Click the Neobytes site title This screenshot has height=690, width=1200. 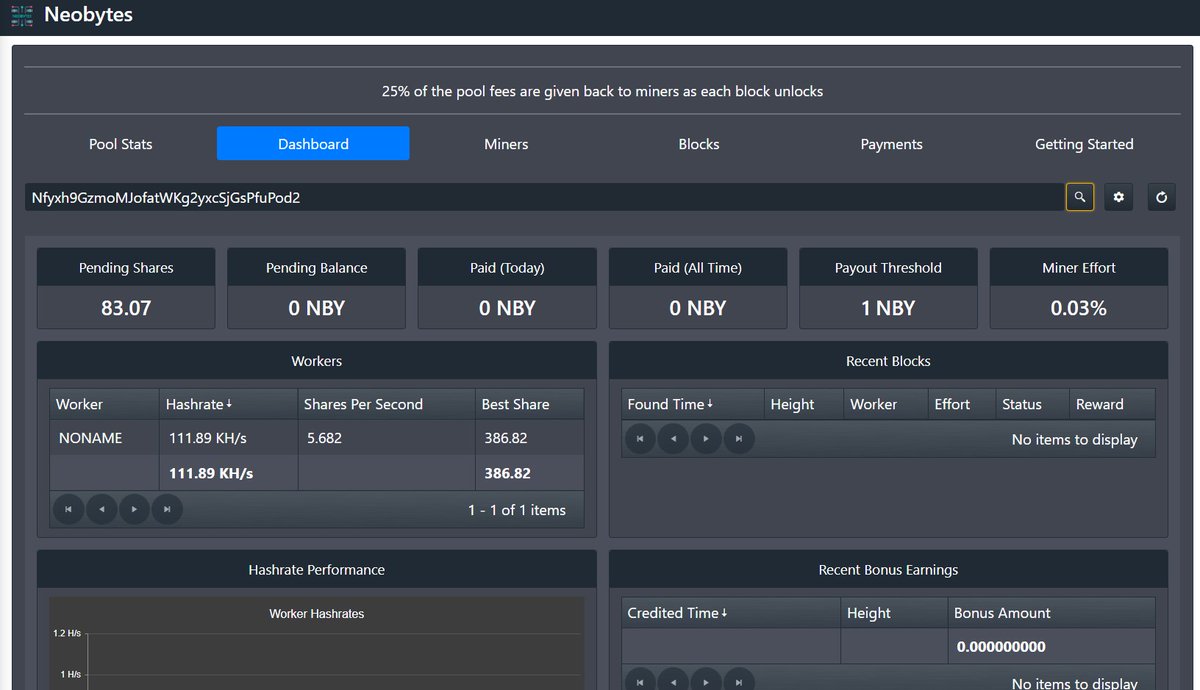coord(88,15)
